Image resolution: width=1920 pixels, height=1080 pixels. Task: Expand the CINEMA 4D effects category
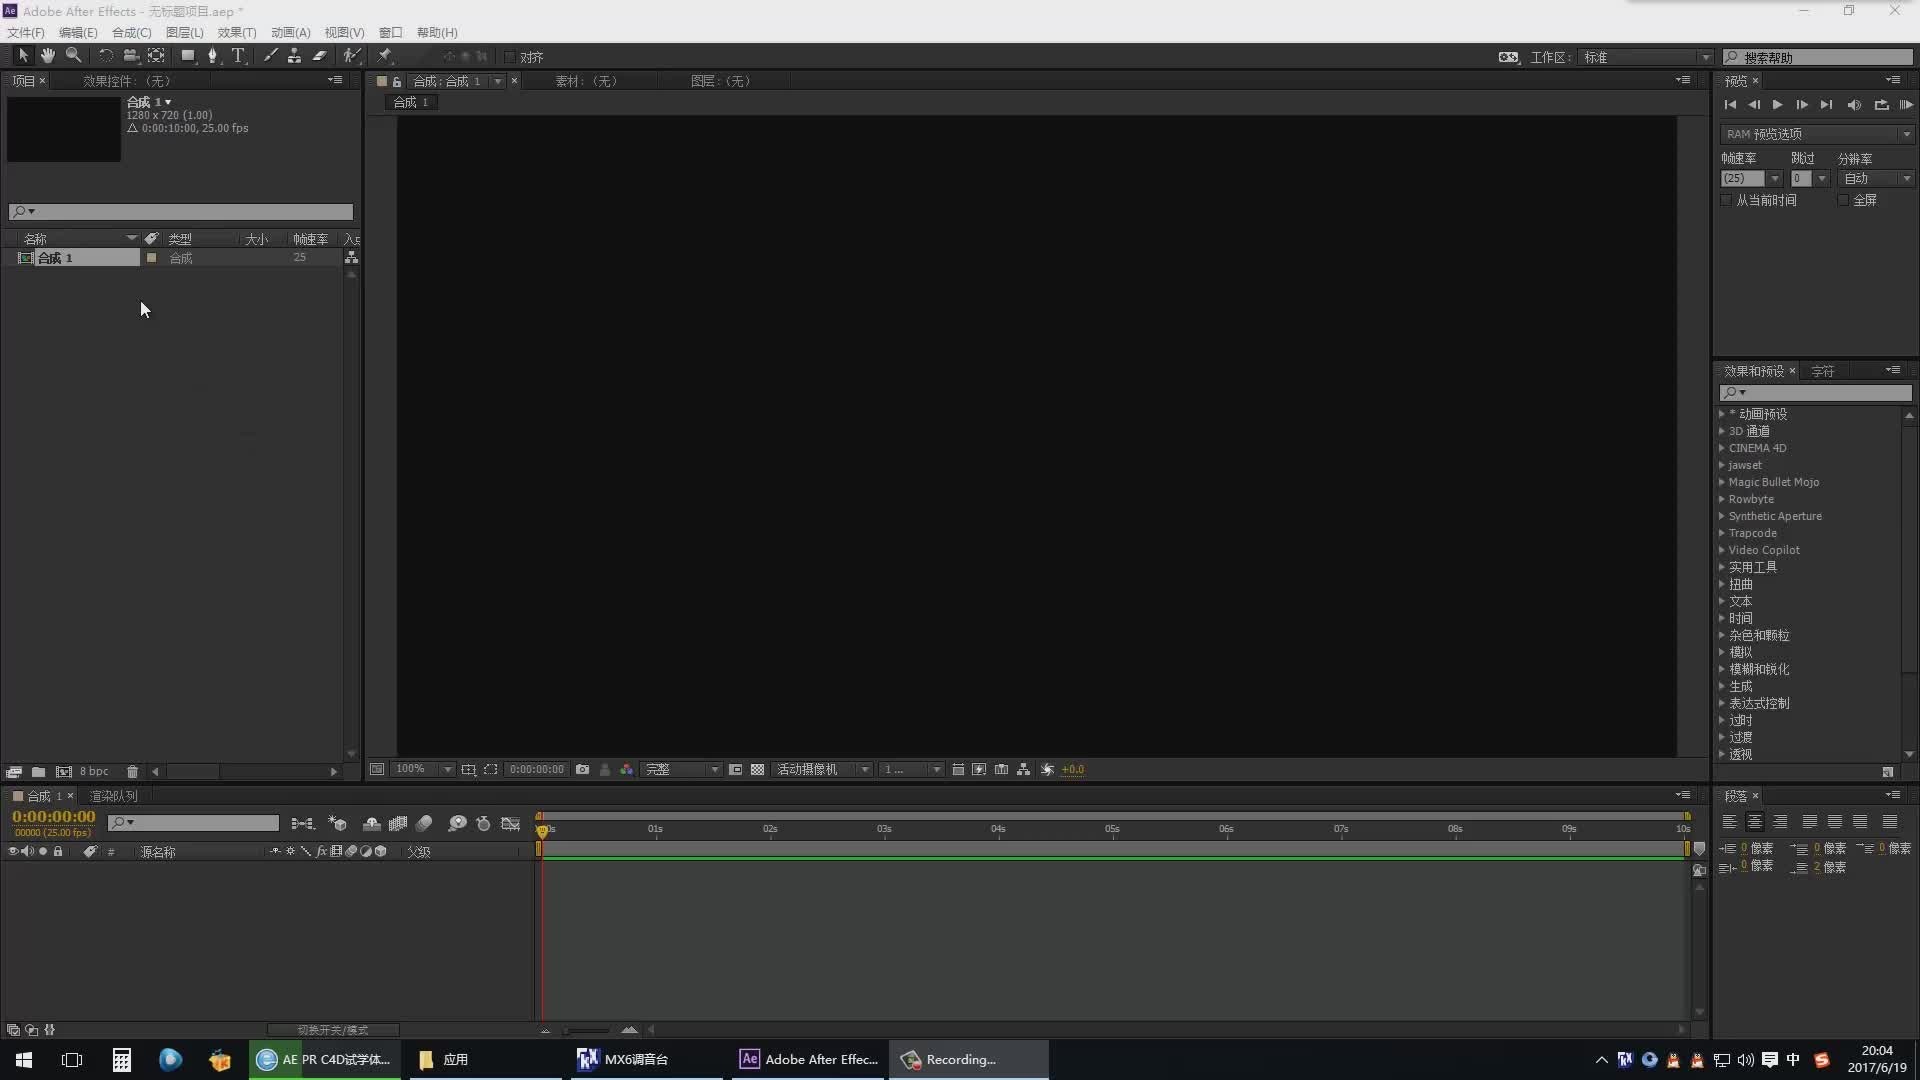(1721, 448)
